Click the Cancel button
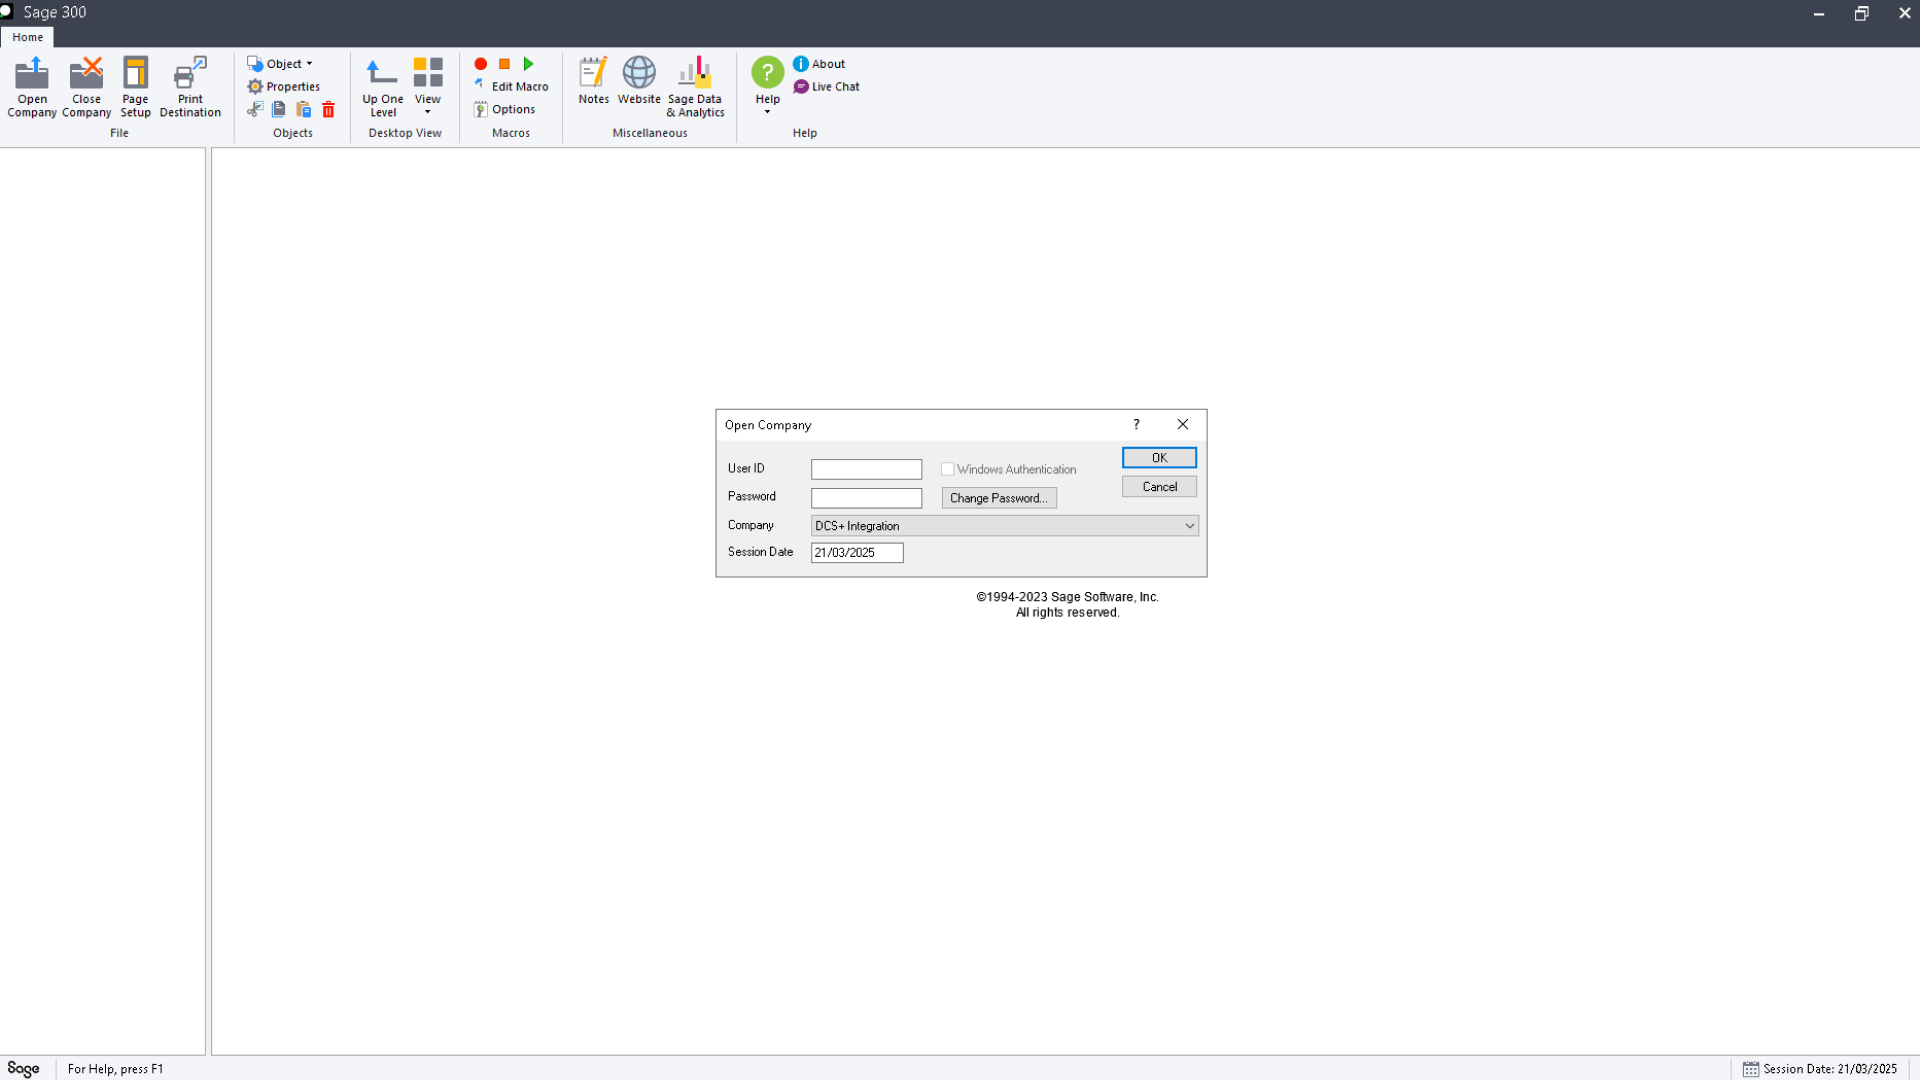This screenshot has width=1920, height=1080. [1159, 487]
